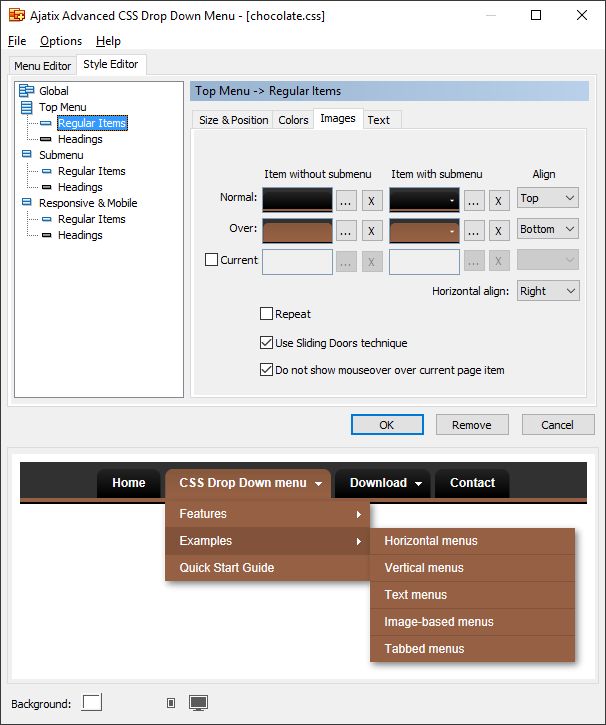Open Examples submenu arrow in preview

click(359, 541)
